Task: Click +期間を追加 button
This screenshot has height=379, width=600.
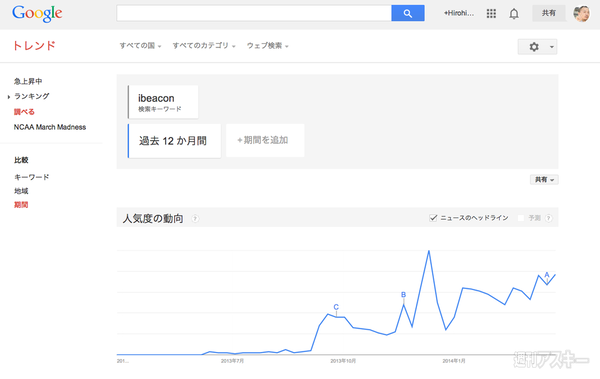Action: pyautogui.click(x=265, y=140)
